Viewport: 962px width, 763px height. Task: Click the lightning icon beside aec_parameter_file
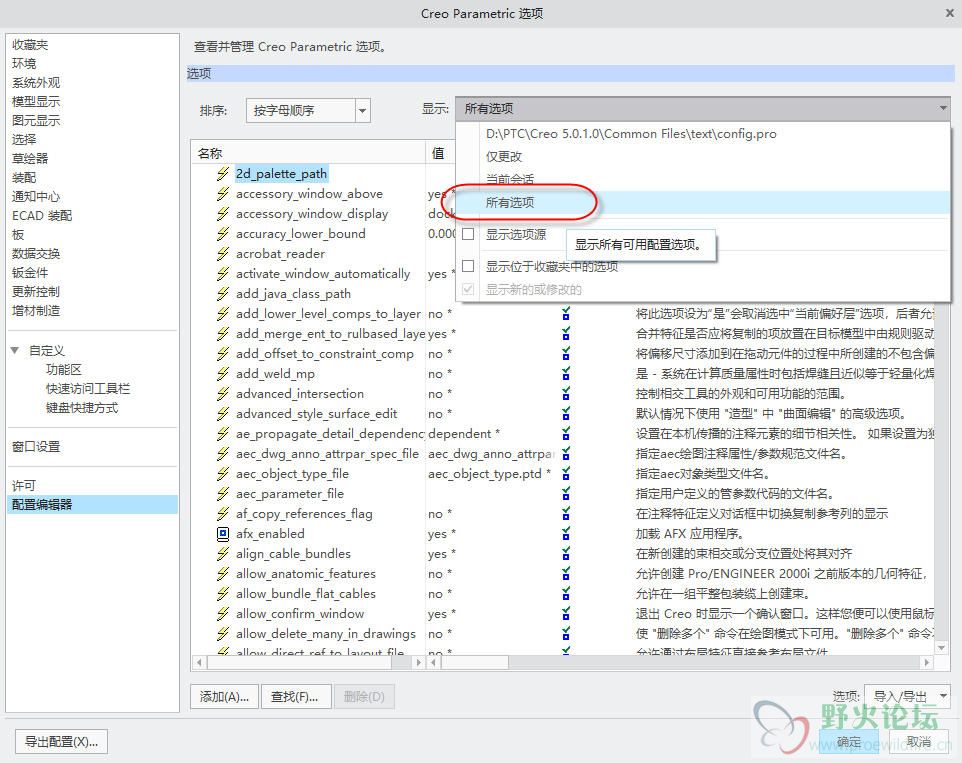tap(223, 494)
